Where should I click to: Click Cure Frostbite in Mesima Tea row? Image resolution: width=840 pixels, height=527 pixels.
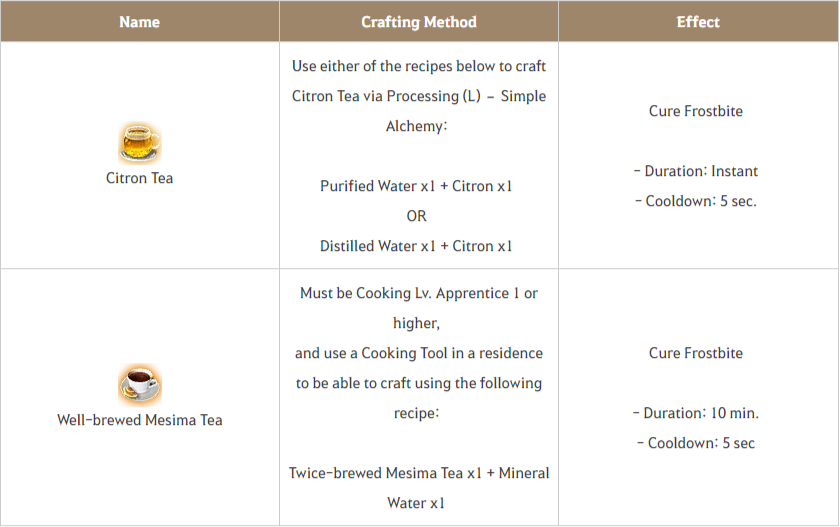point(696,353)
